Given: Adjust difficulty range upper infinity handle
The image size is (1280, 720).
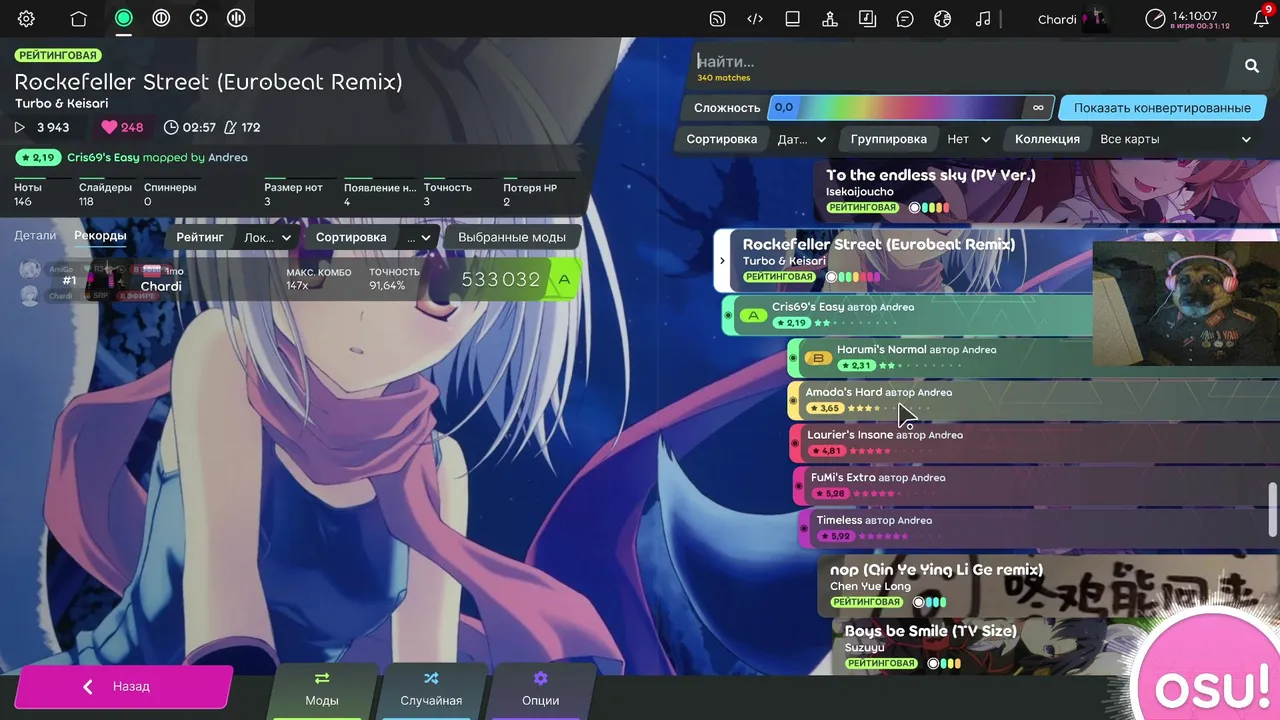Looking at the screenshot, I should [x=1038, y=107].
